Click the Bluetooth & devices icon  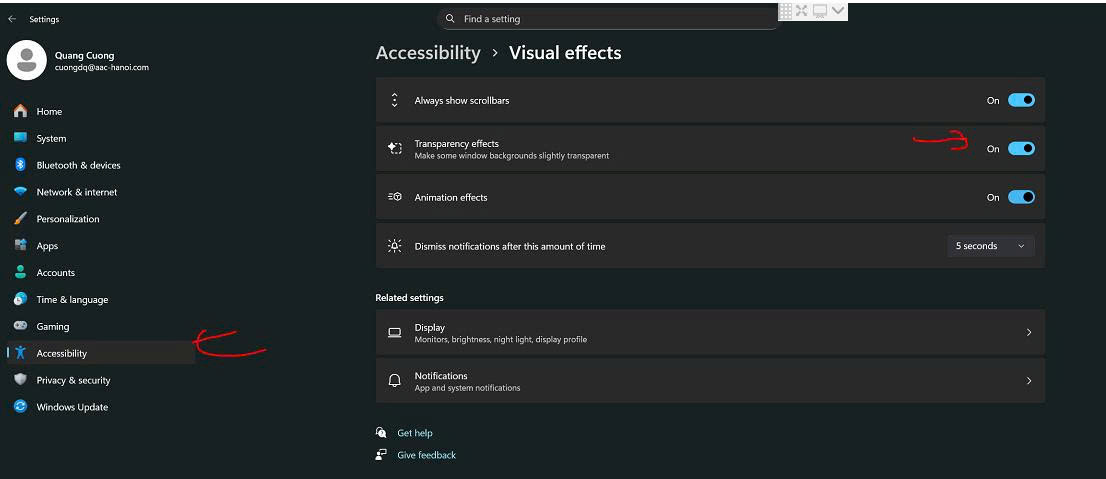click(x=20, y=165)
